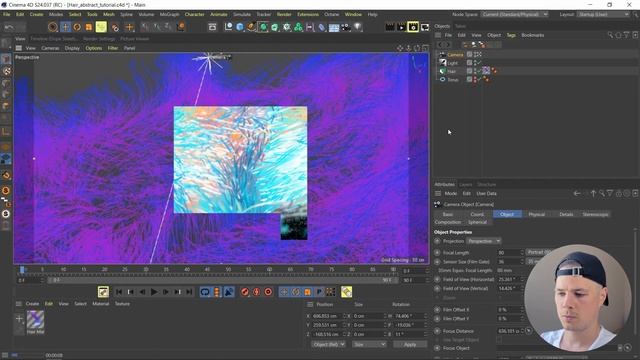Open the Node Space dropdown
Screen dimensions: 640x360
[514, 14]
